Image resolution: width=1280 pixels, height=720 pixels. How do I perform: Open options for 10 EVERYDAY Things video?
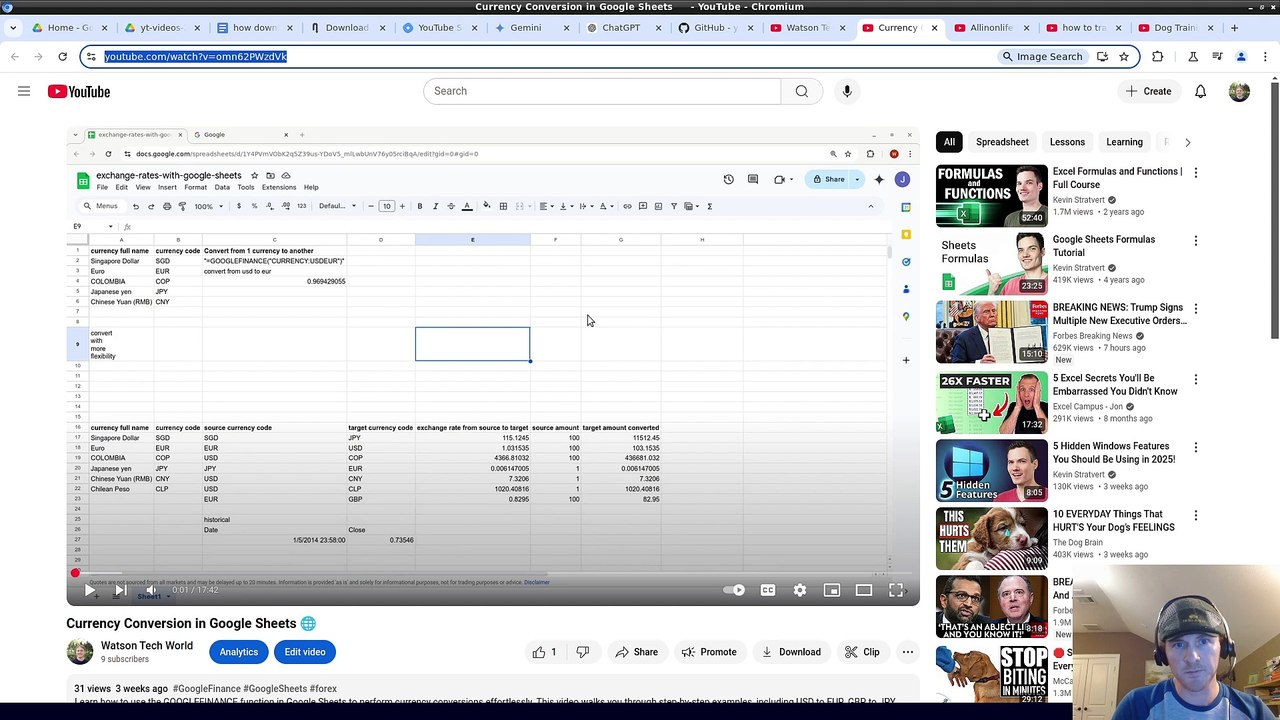pyautogui.click(x=1195, y=516)
